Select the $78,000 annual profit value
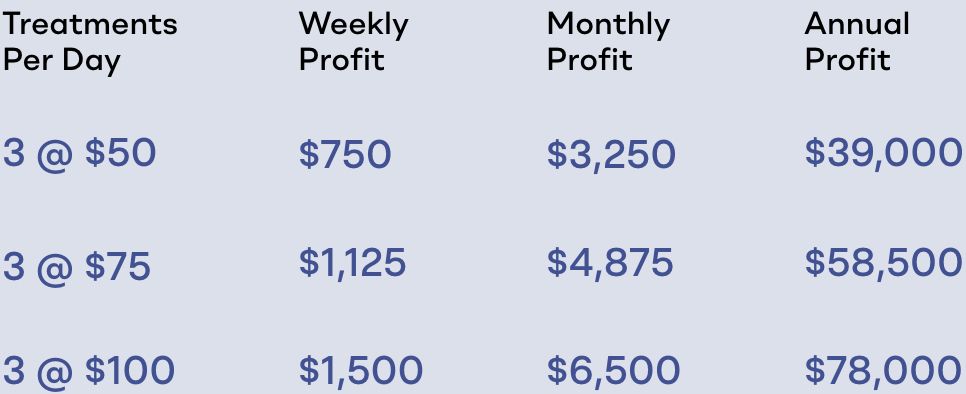The width and height of the screenshot is (966, 394). tap(883, 371)
